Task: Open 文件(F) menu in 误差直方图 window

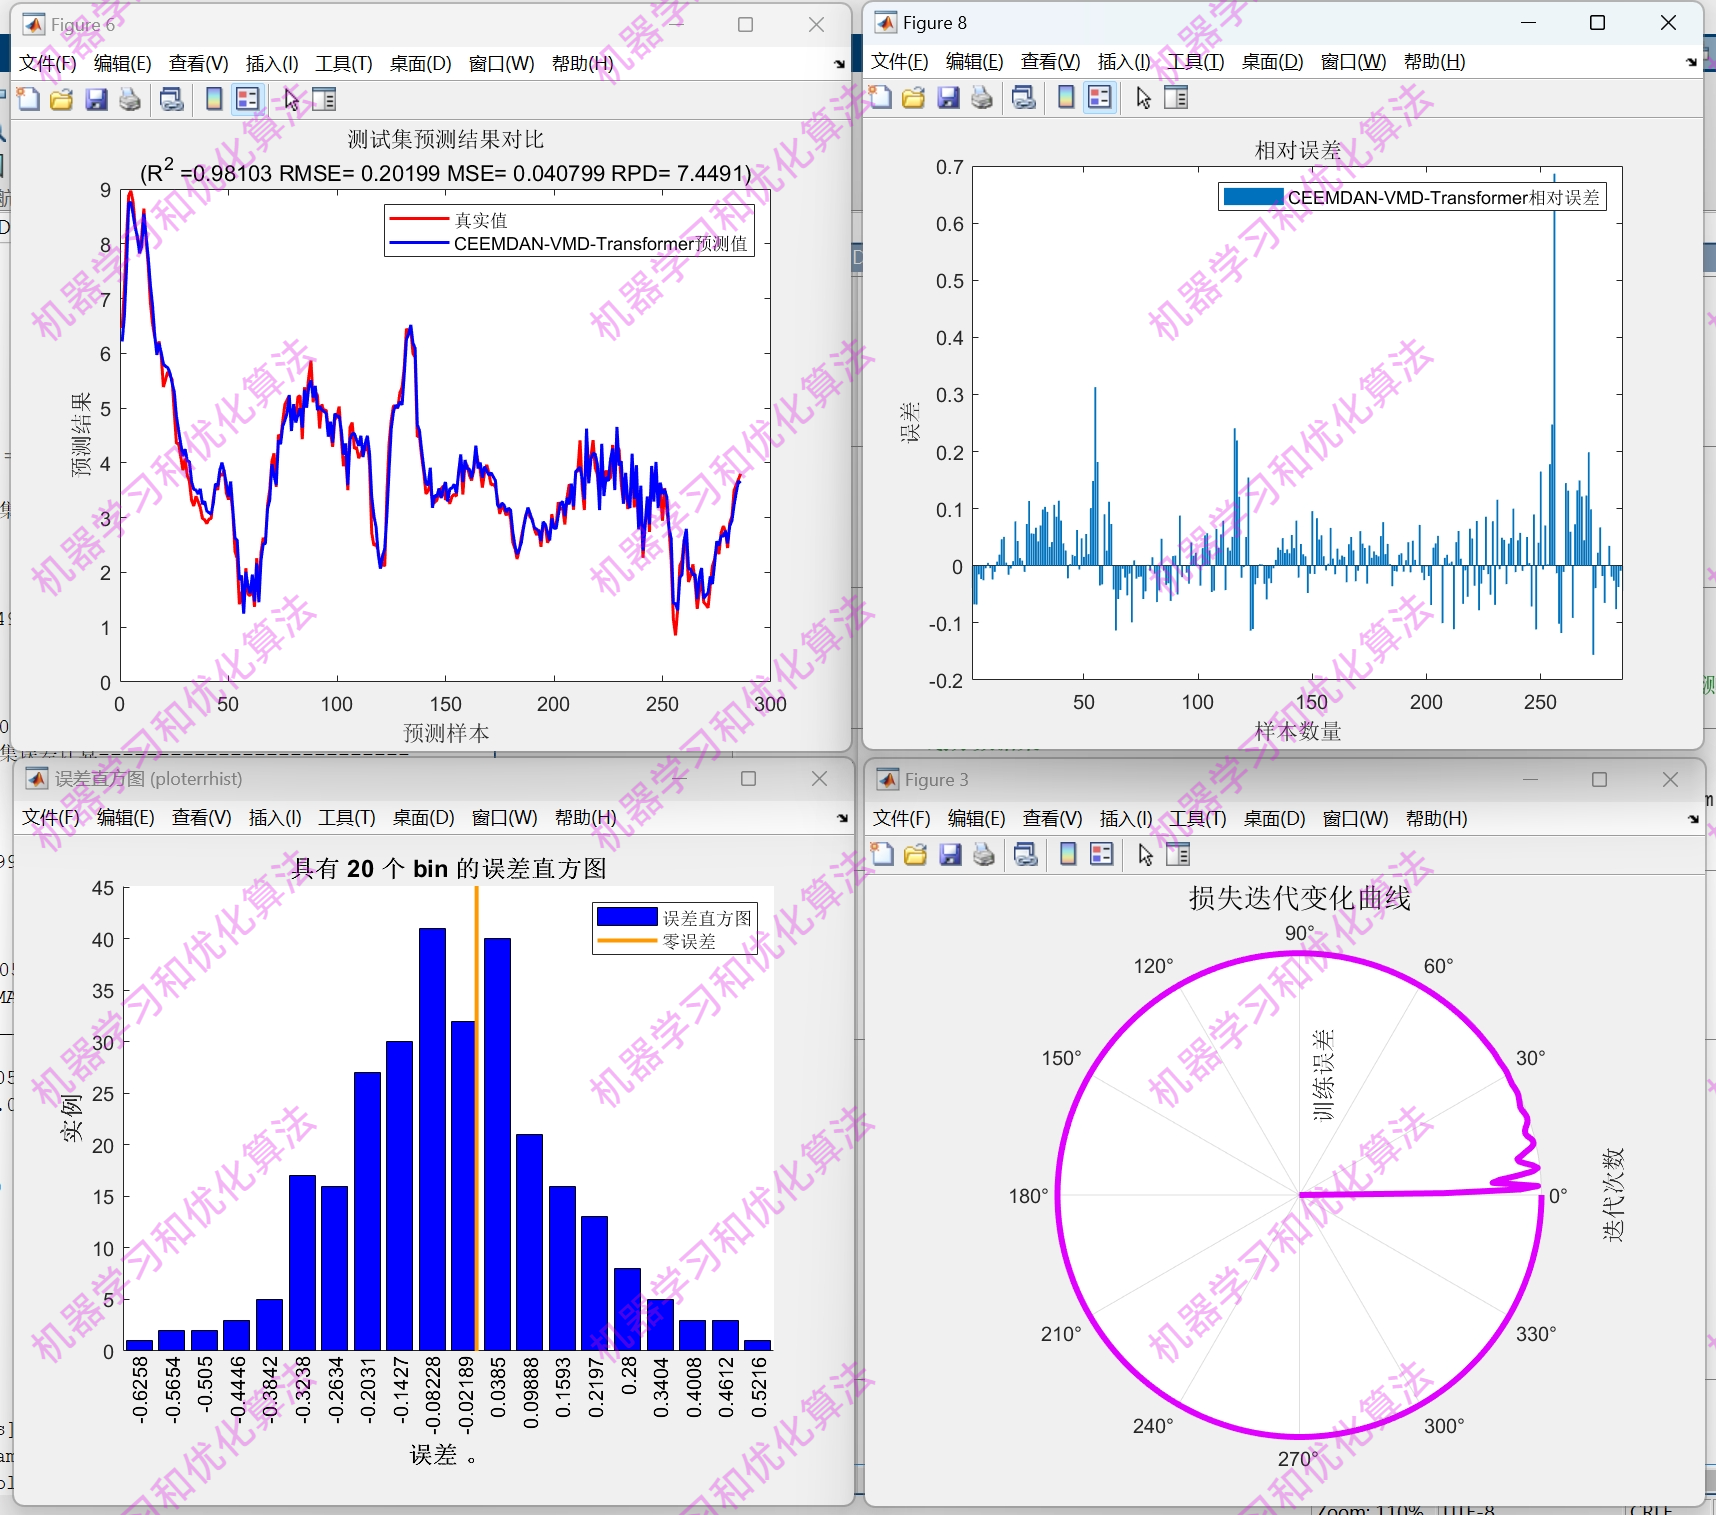Action: pyautogui.click(x=51, y=818)
